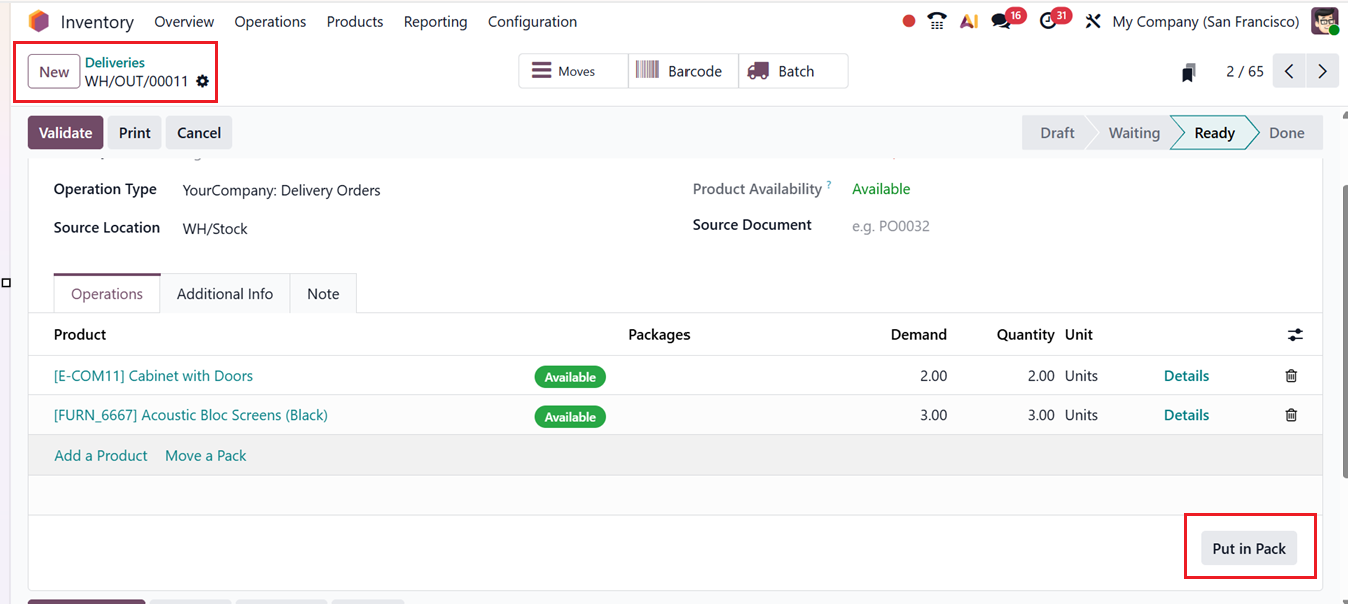Open the Messaging conversations icon
This screenshot has width=1348, height=604.
click(1000, 20)
